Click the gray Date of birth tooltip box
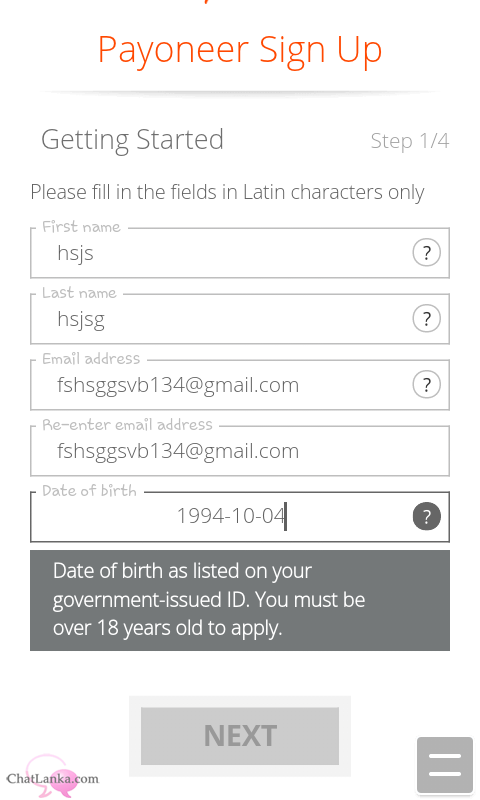 [240, 600]
